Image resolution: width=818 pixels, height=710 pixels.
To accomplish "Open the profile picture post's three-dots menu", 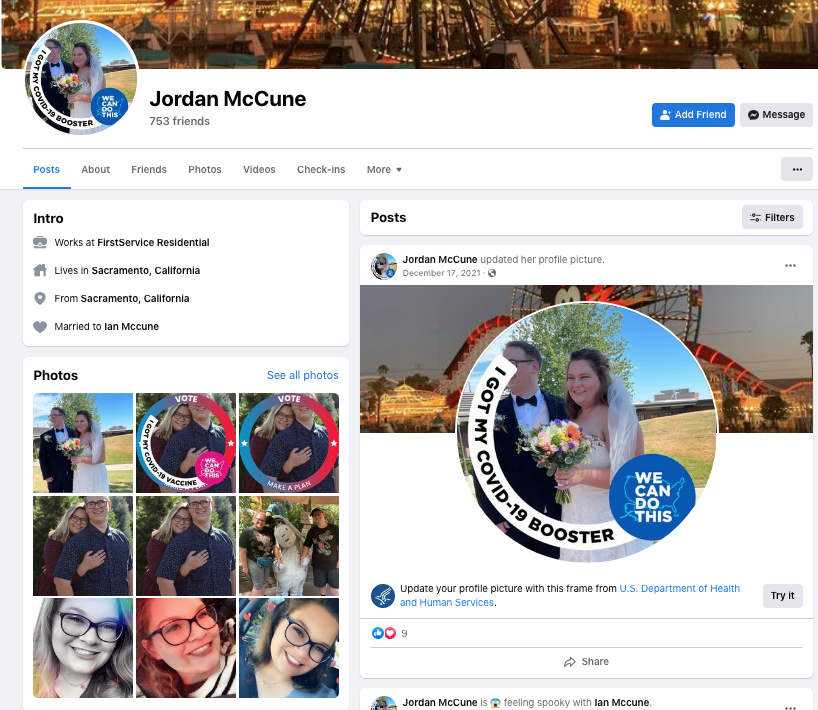I will tap(790, 266).
